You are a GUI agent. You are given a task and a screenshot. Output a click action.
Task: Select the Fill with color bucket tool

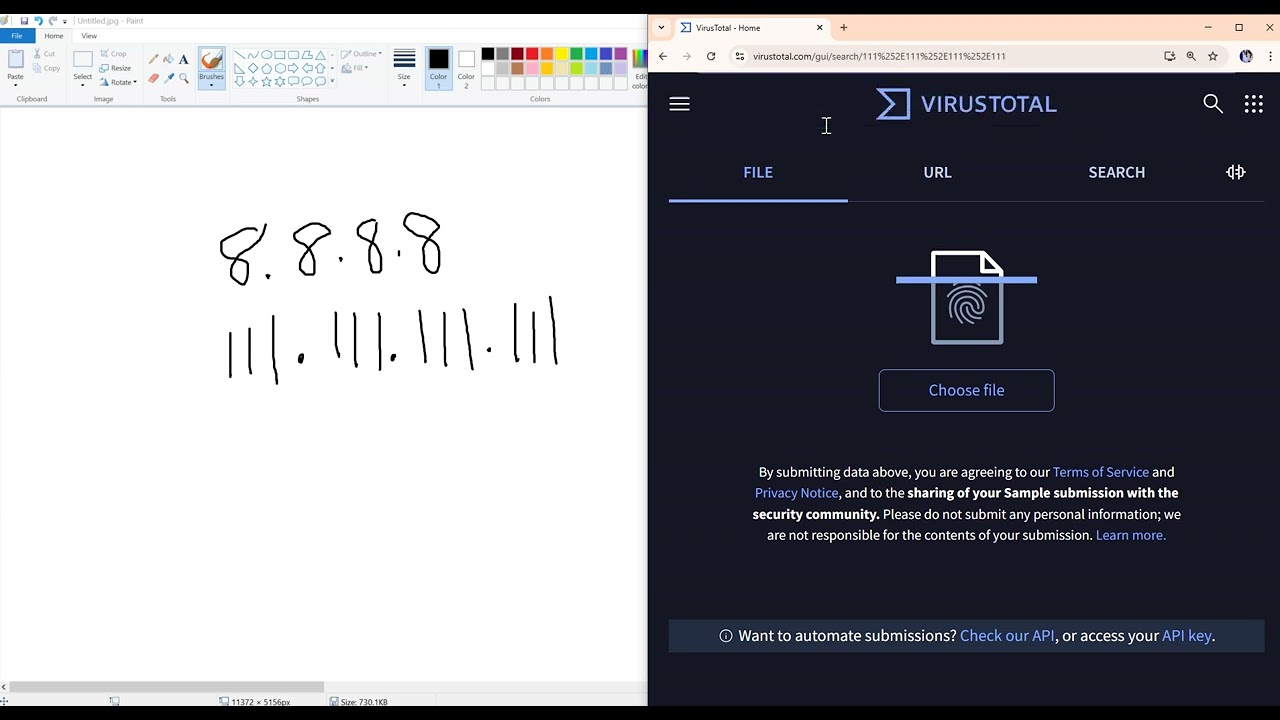pyautogui.click(x=168, y=59)
